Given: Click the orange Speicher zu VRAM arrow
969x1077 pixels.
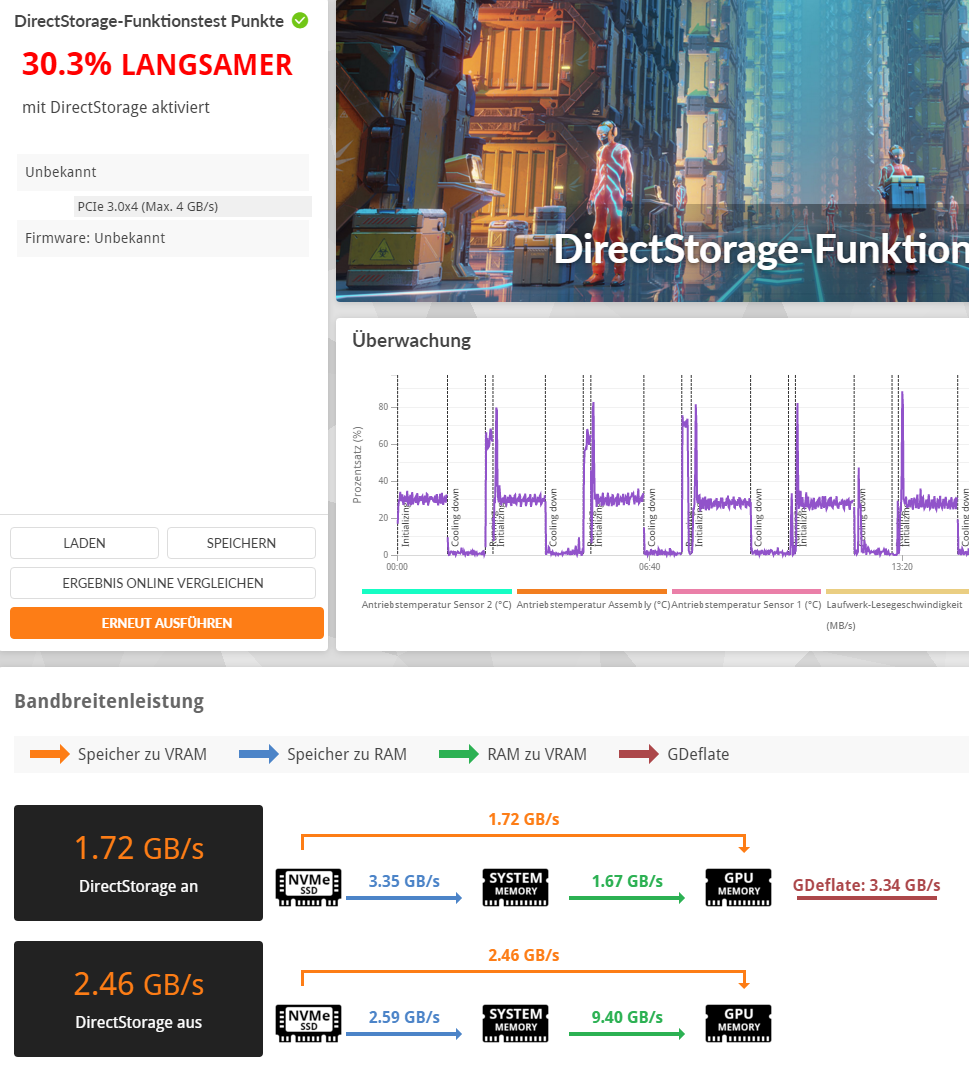Looking at the screenshot, I should coord(49,754).
